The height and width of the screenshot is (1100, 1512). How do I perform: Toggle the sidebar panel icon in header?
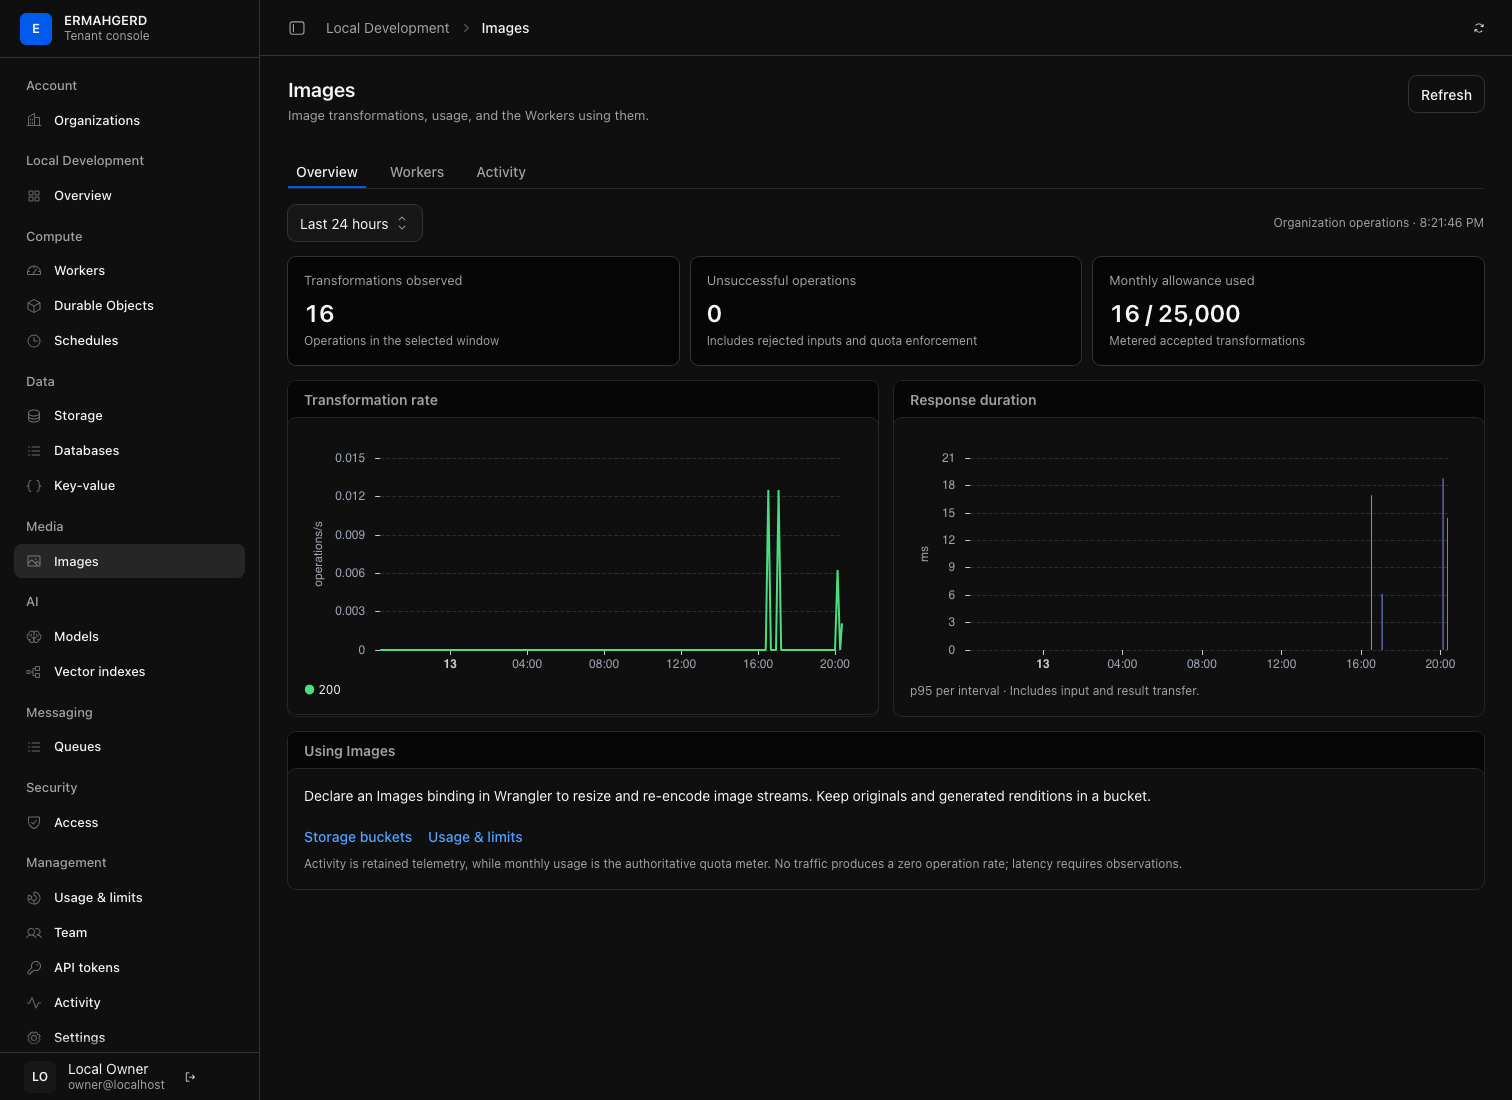pos(297,28)
